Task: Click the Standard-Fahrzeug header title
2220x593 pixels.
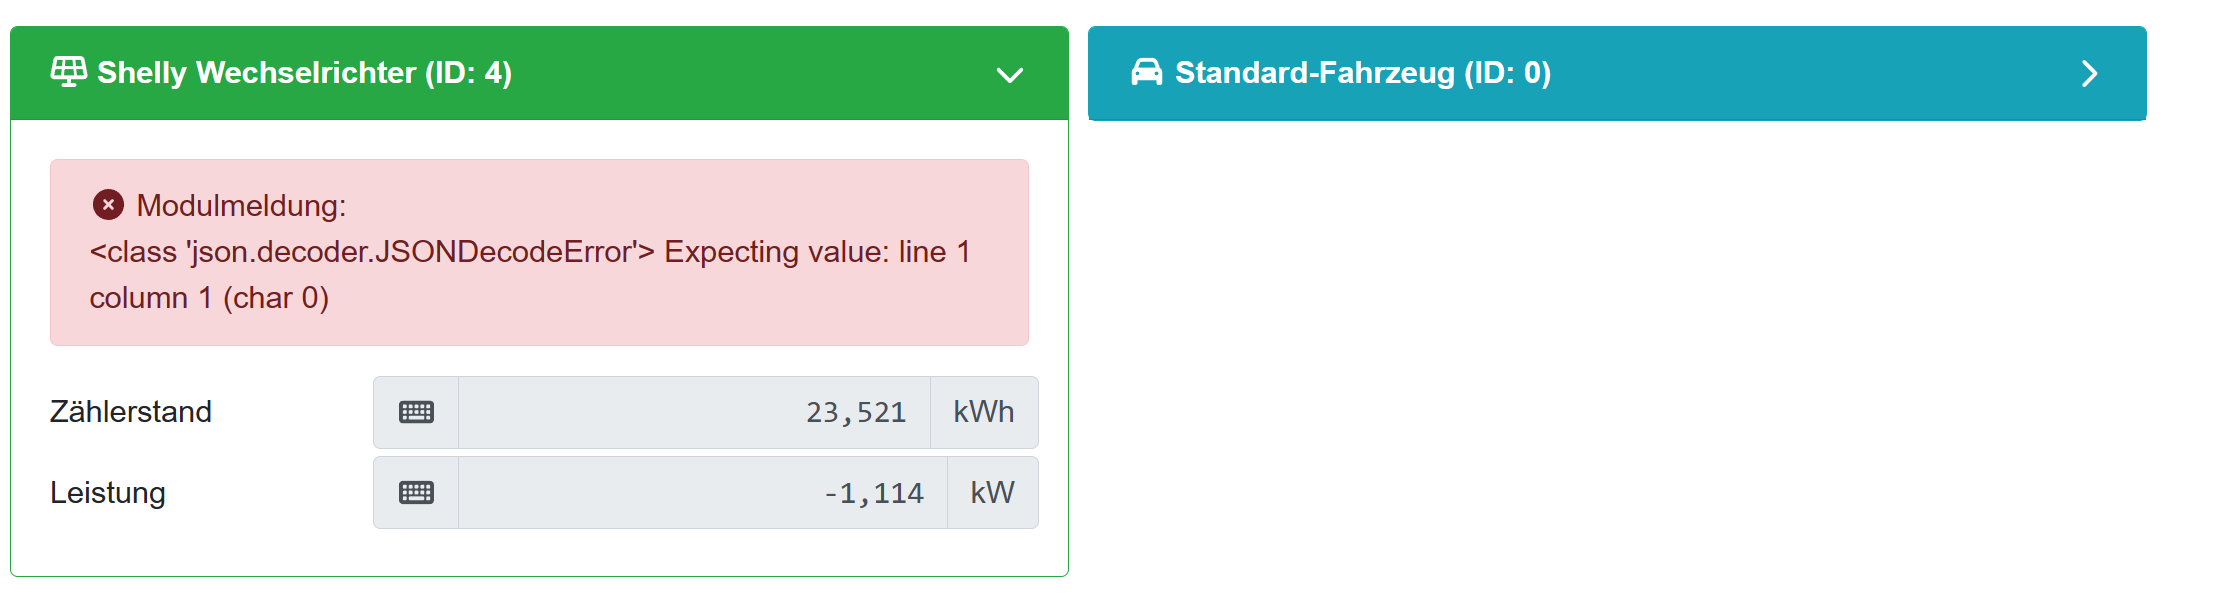Action: click(1316, 73)
